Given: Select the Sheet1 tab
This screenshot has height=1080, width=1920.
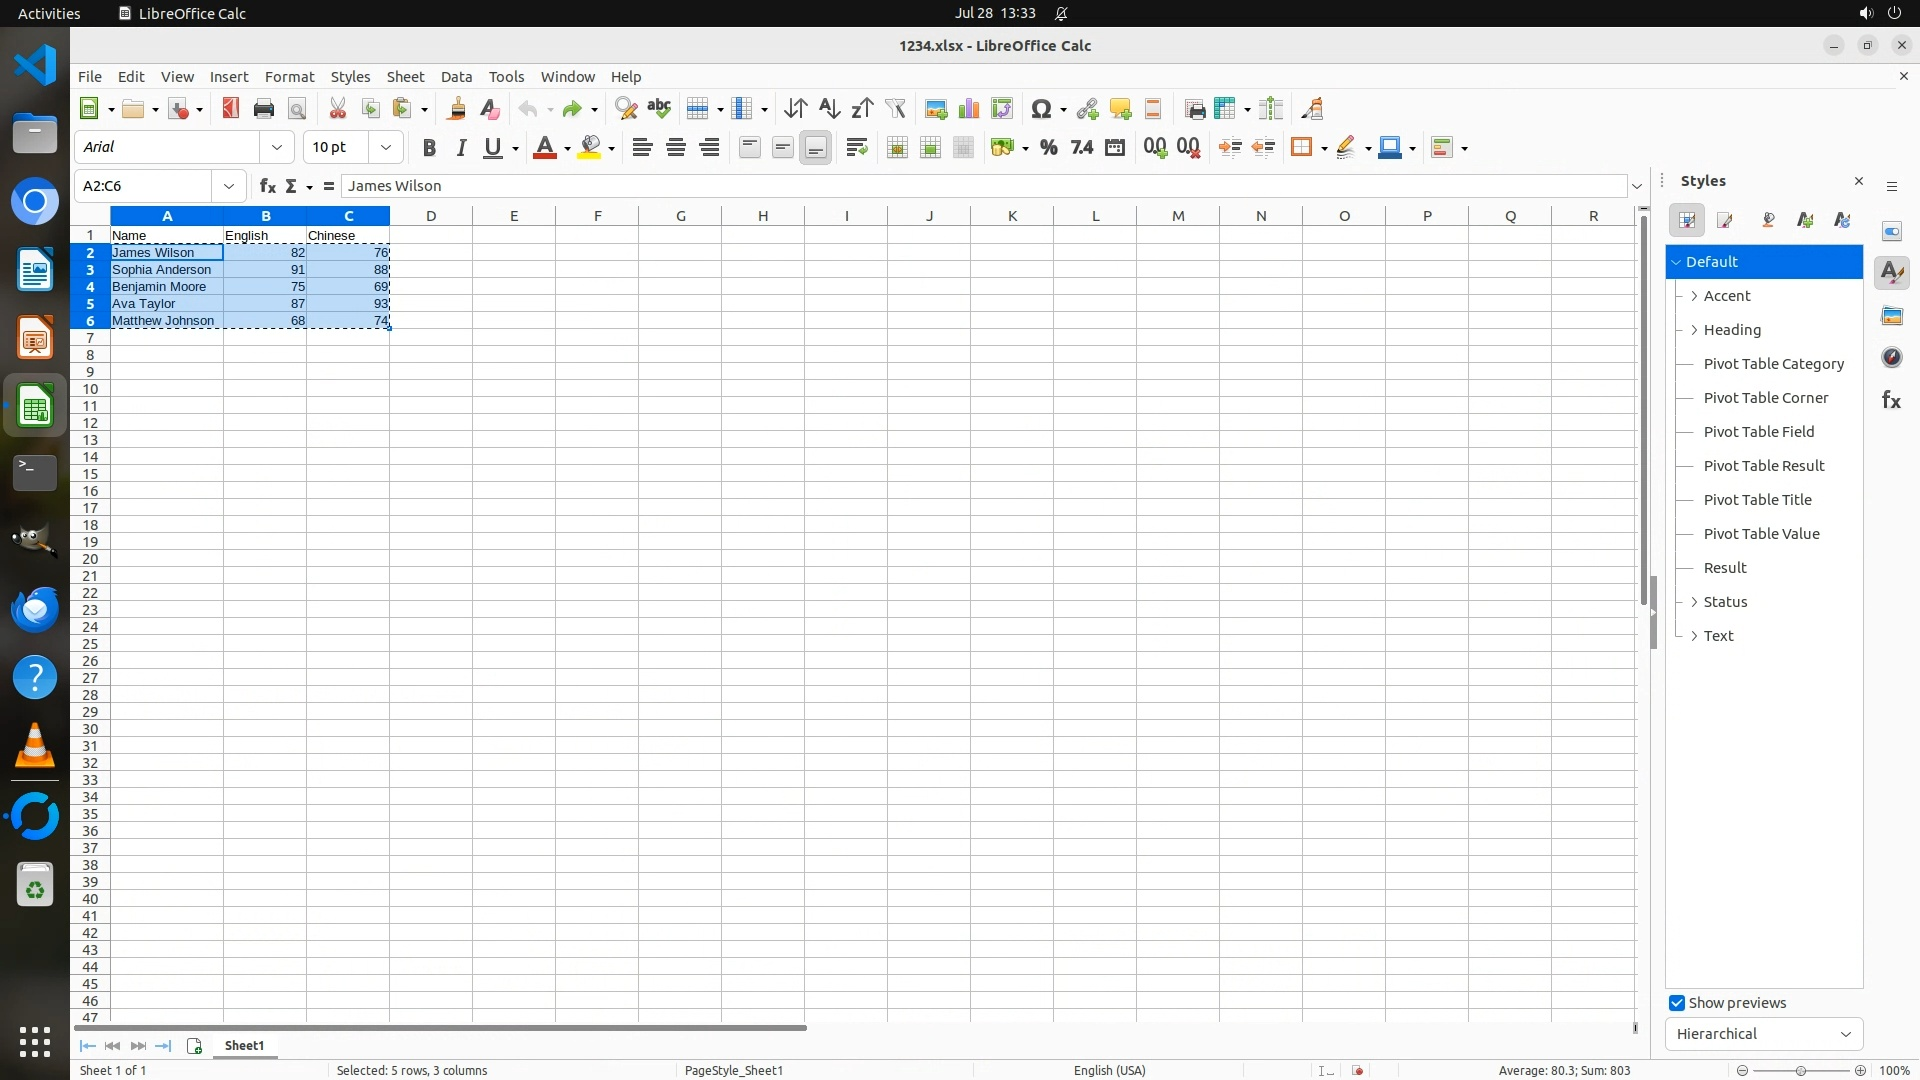Looking at the screenshot, I should tap(244, 1046).
